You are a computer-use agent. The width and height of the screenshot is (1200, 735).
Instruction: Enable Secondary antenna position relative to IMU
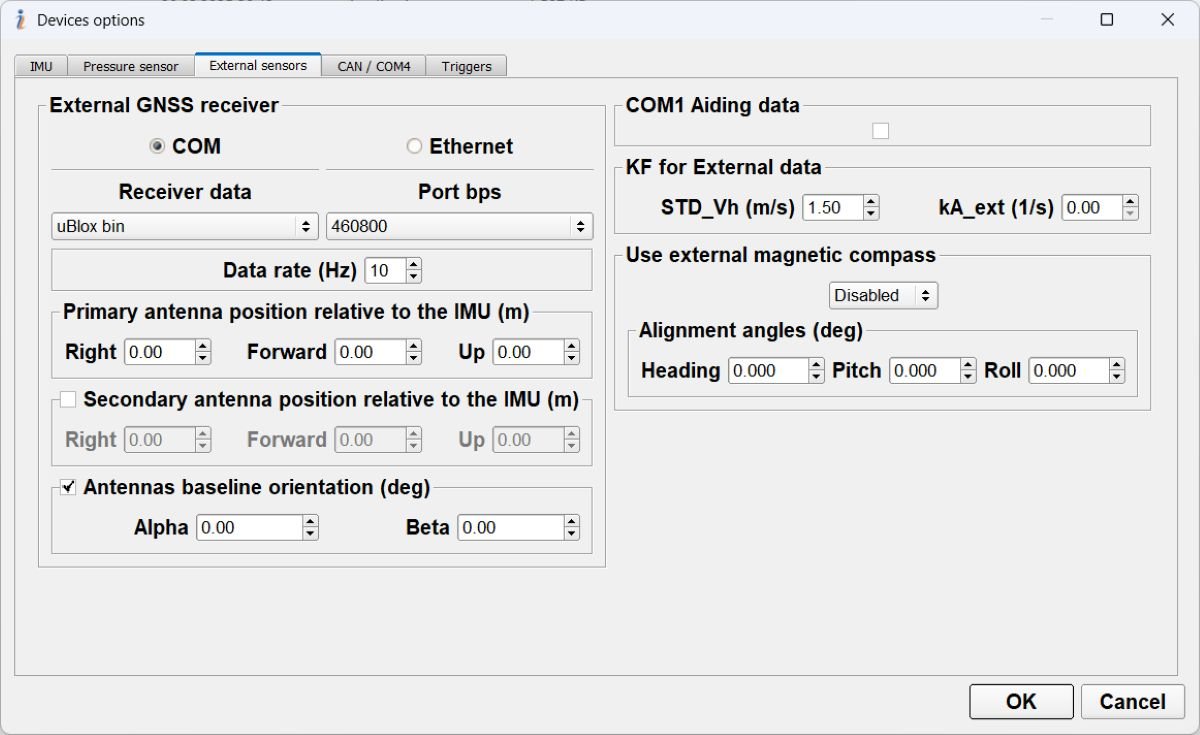[67, 398]
